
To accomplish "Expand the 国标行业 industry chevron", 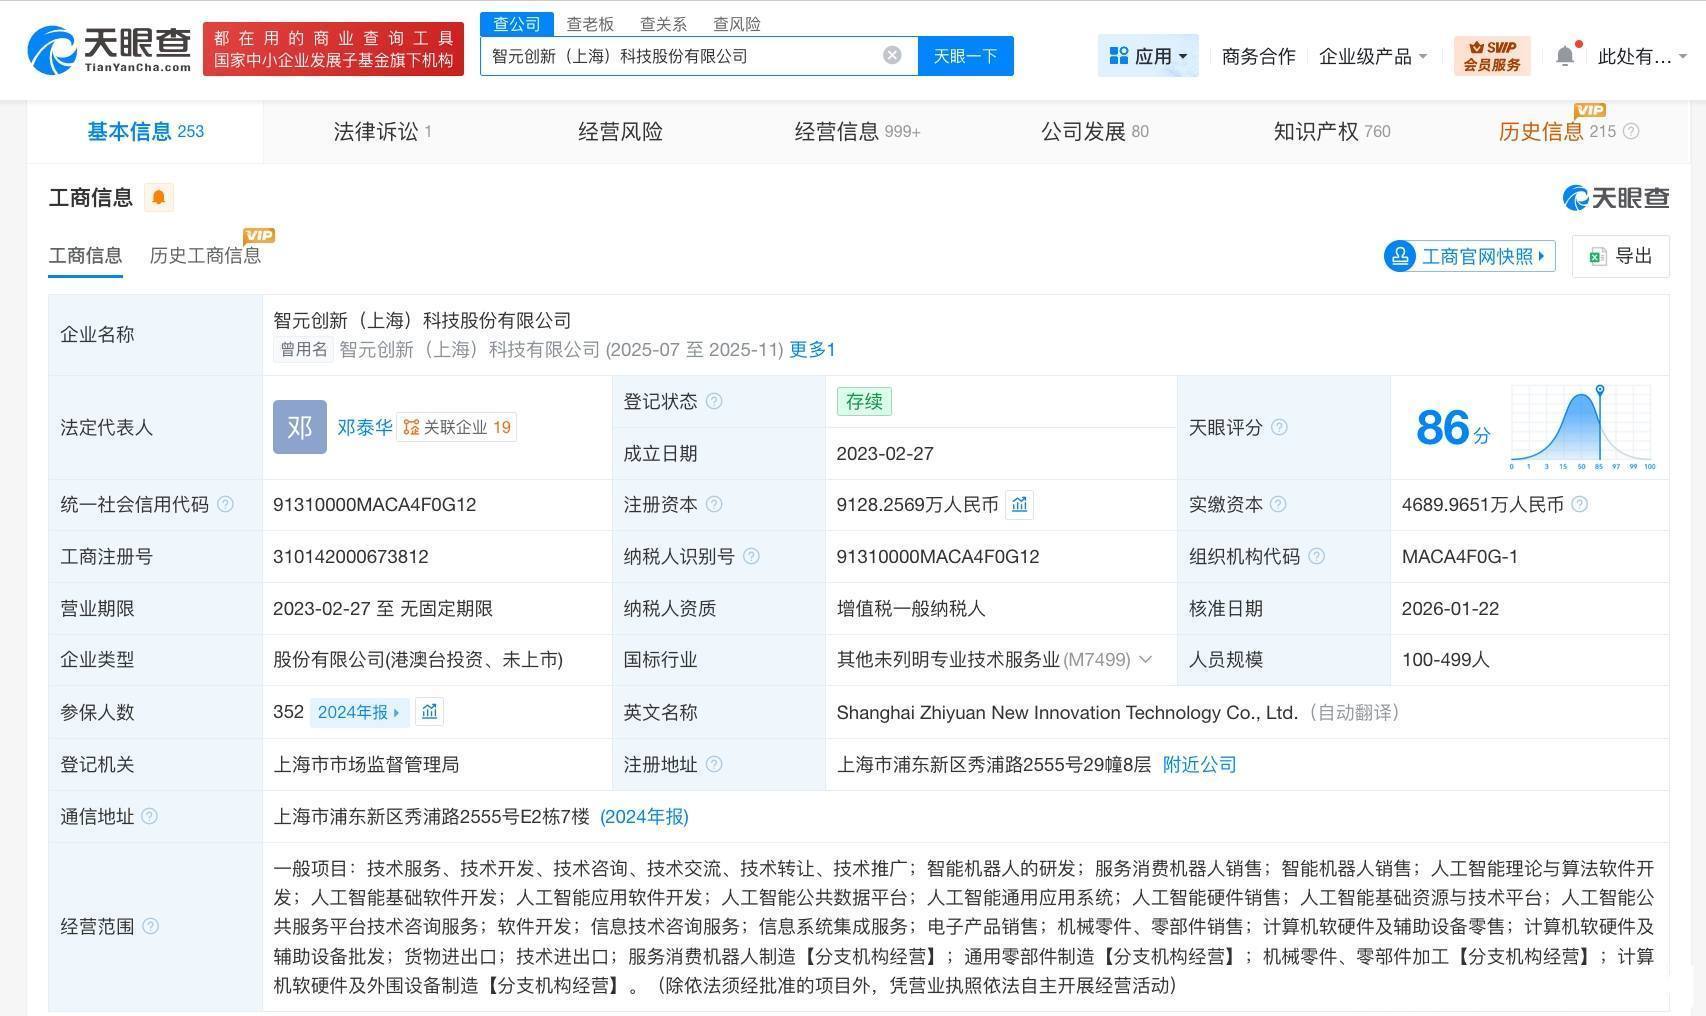I will [1146, 660].
